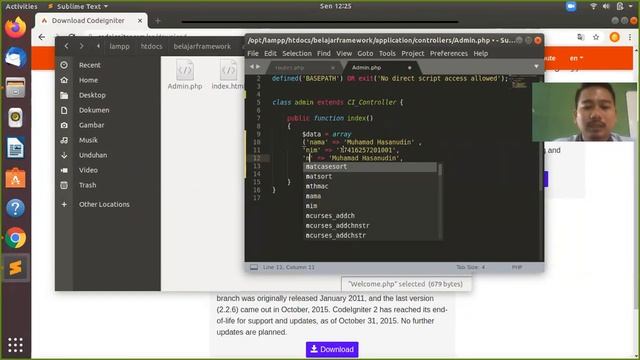Open the Help menu in Sublime
640x360 pixels.
click(480, 53)
